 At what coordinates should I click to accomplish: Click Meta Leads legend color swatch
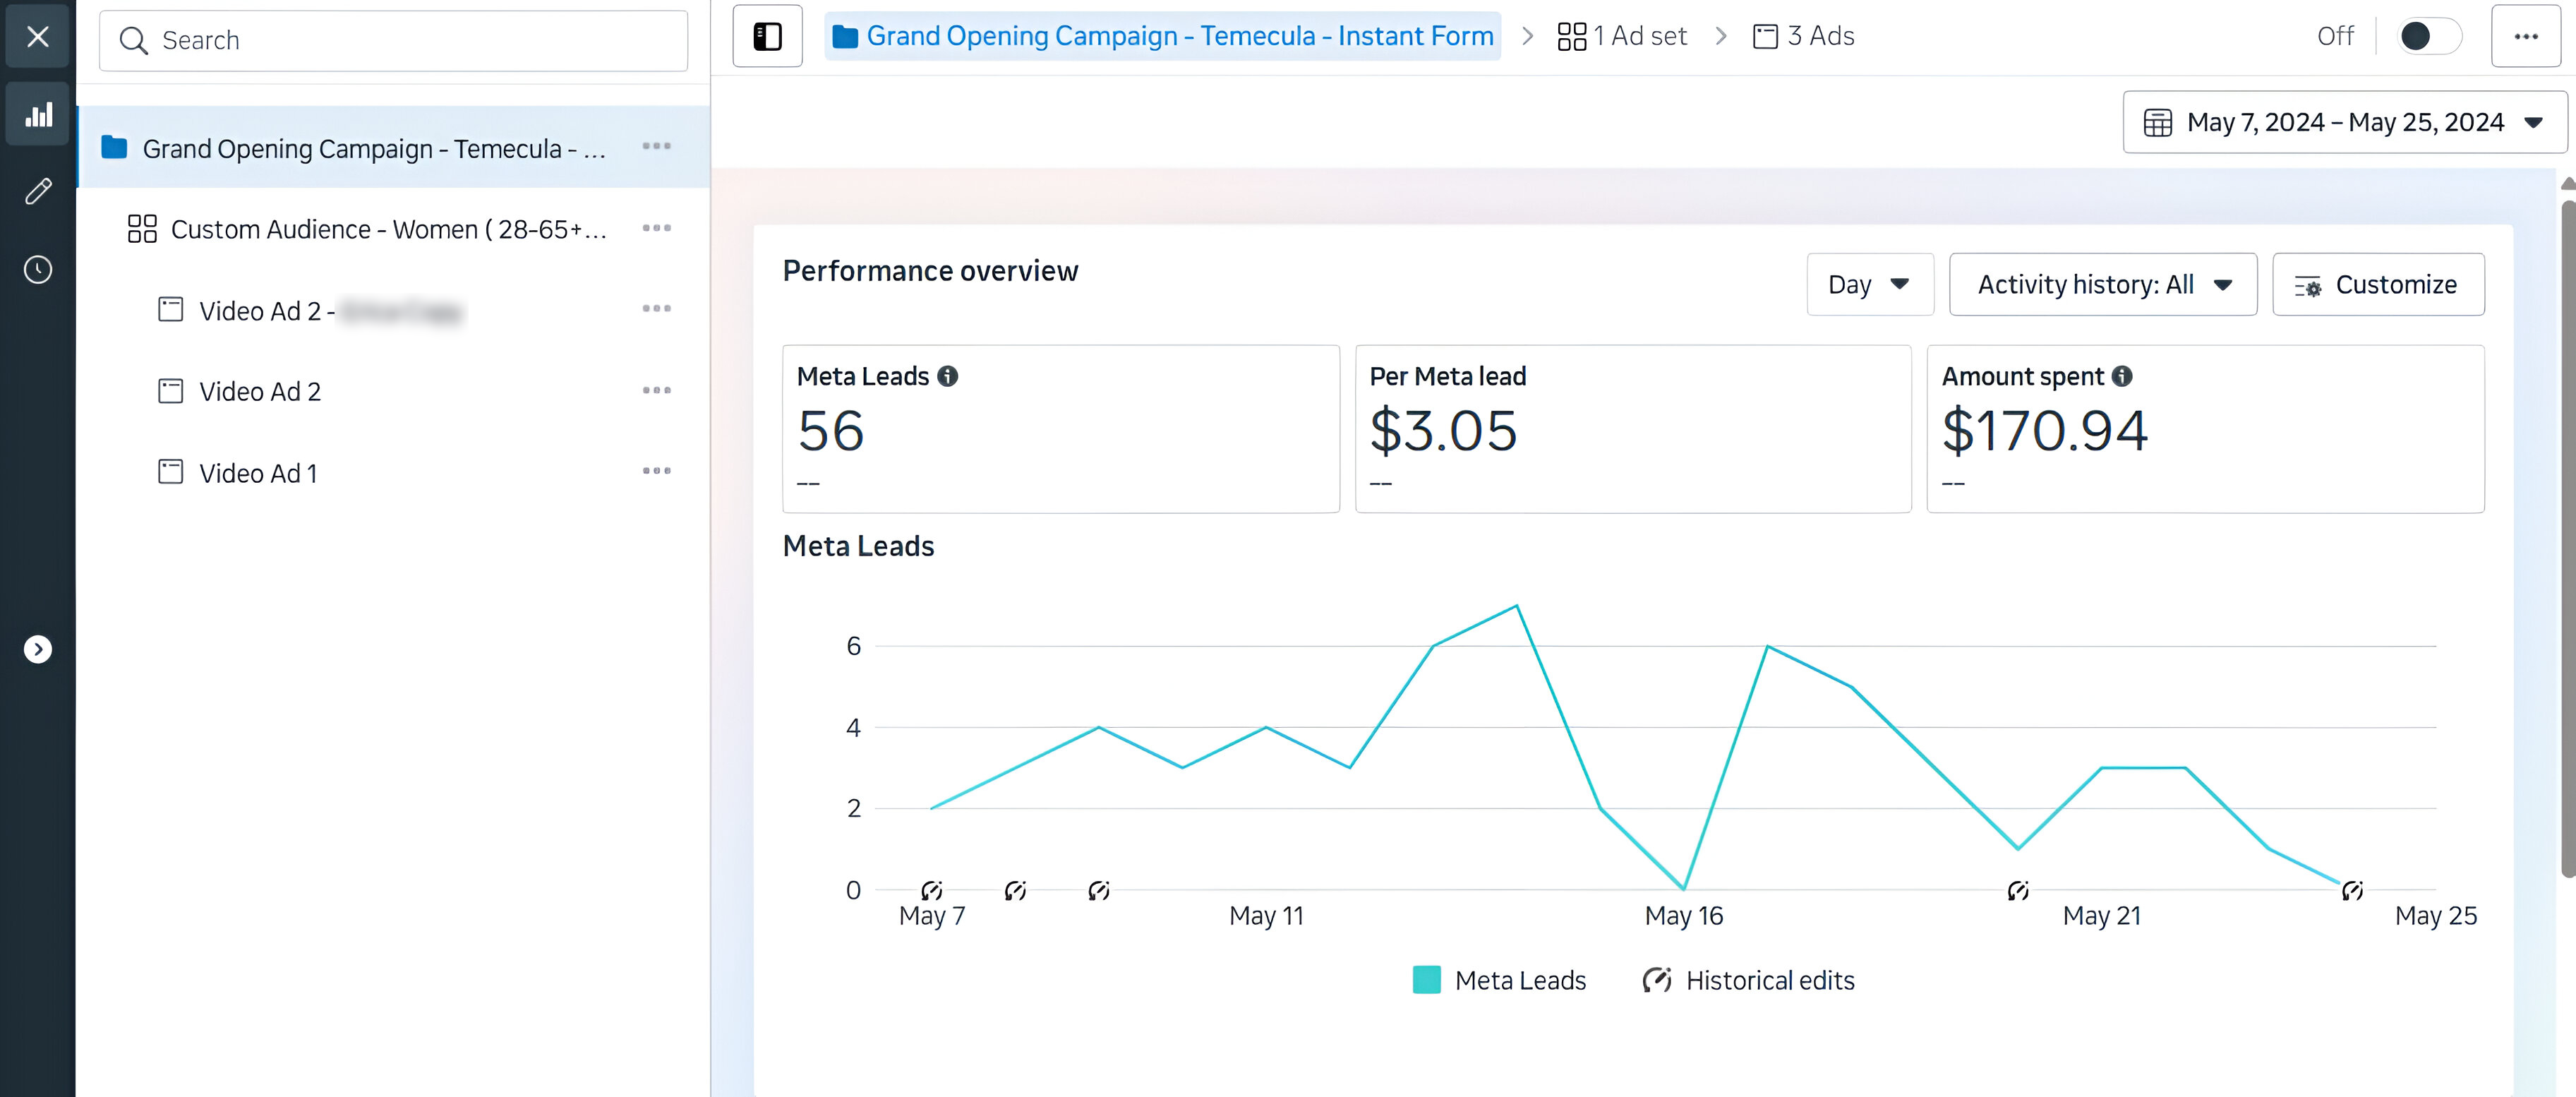(1426, 980)
